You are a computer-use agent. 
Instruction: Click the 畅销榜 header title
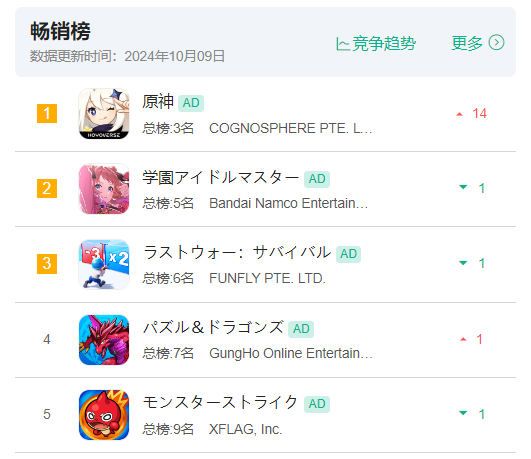pos(60,31)
